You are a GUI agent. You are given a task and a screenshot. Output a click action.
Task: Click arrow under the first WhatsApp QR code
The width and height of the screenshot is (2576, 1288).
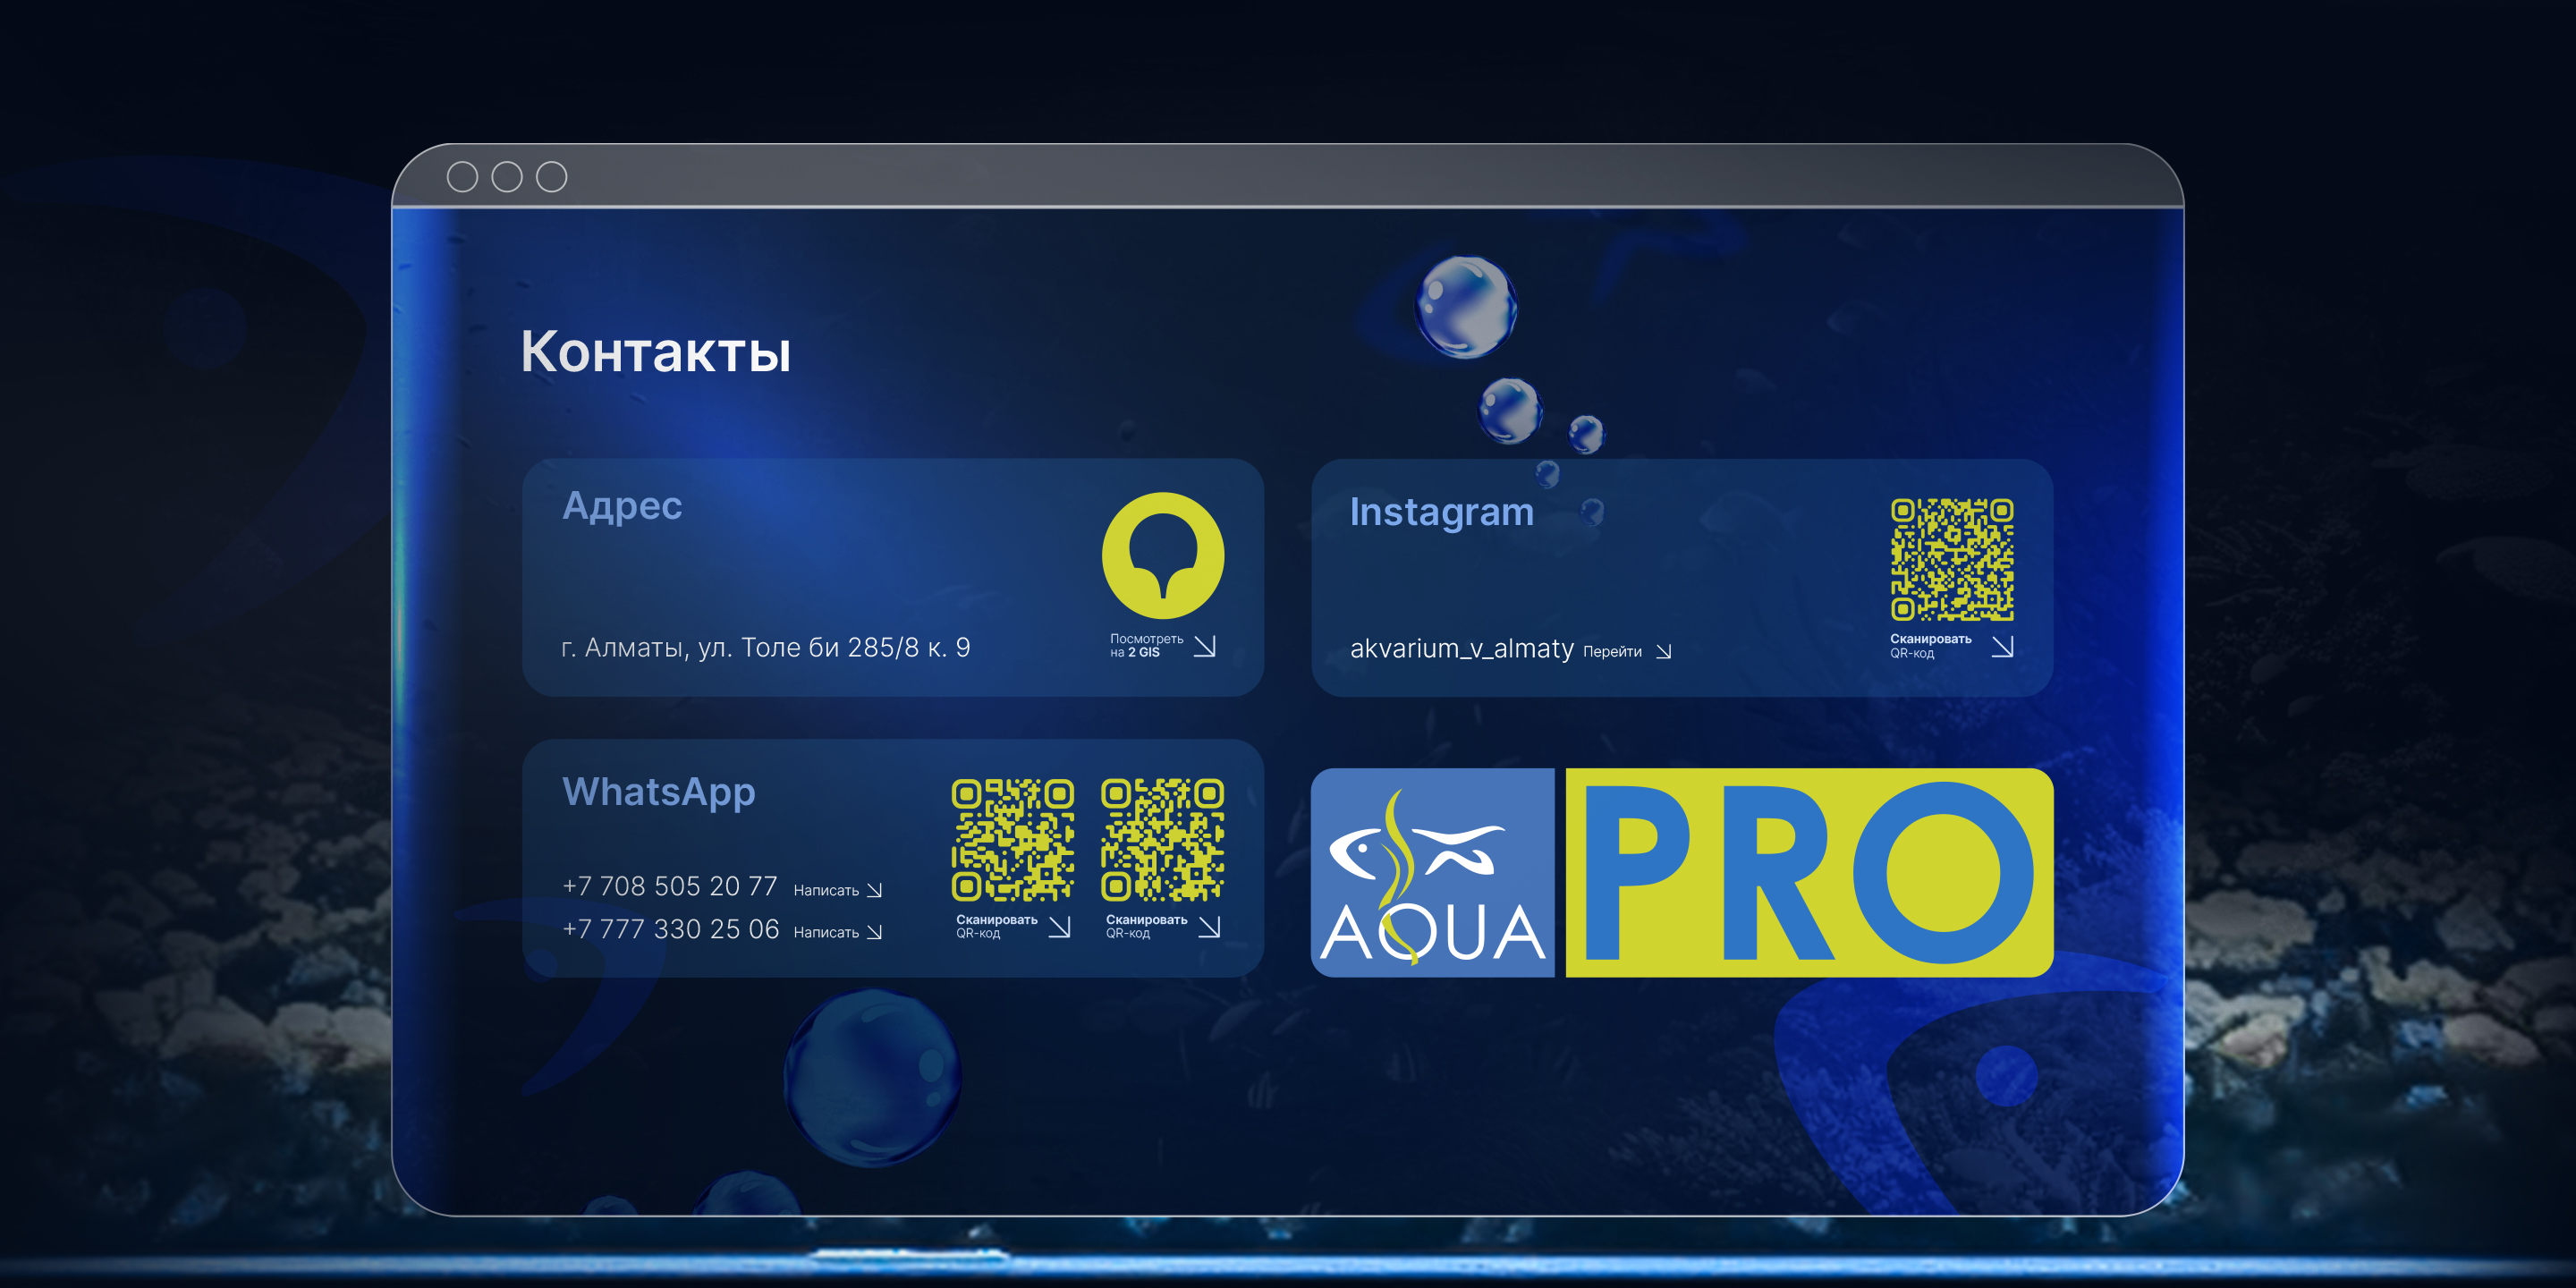tap(1059, 927)
